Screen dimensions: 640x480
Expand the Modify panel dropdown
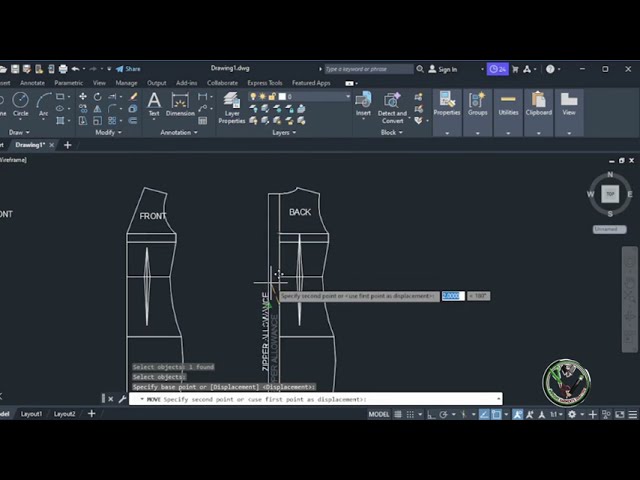(108, 132)
